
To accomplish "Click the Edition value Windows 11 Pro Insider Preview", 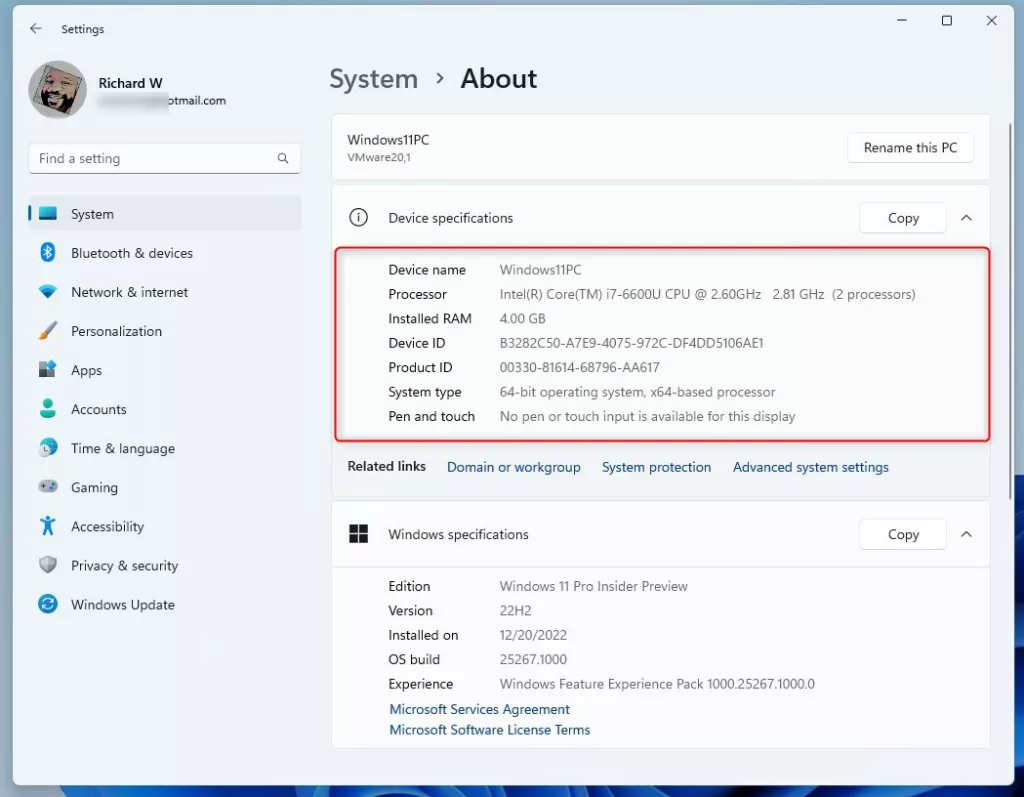I will tap(594, 587).
